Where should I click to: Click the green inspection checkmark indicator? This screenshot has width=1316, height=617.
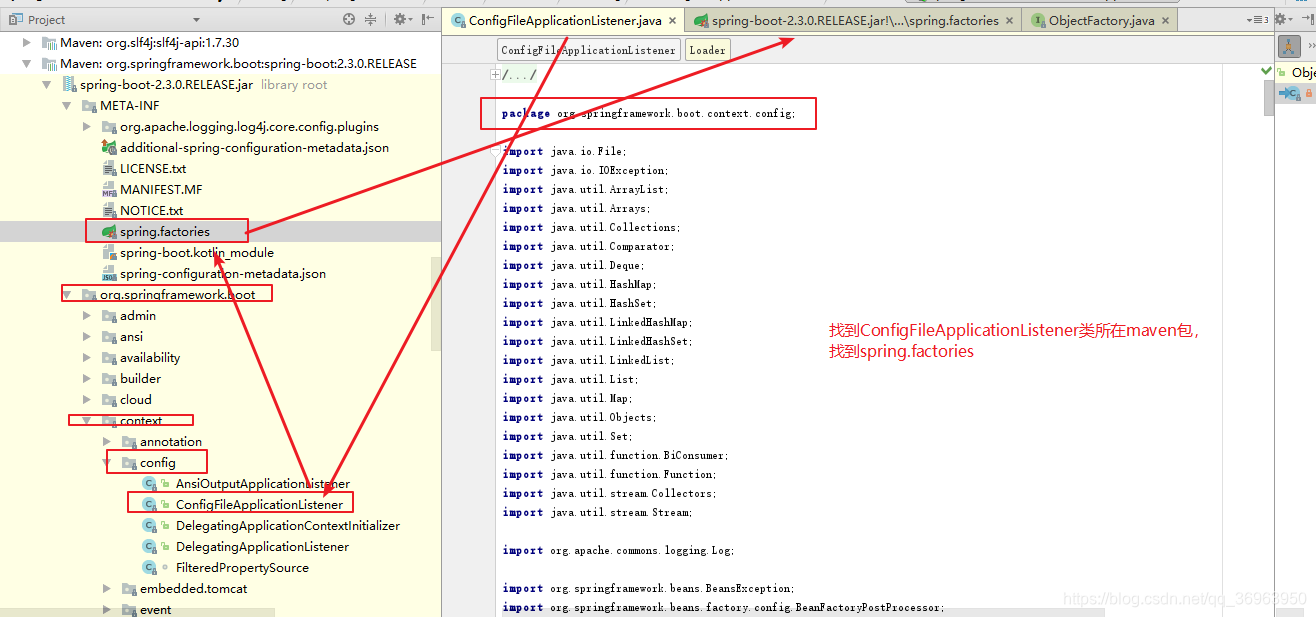click(1267, 71)
